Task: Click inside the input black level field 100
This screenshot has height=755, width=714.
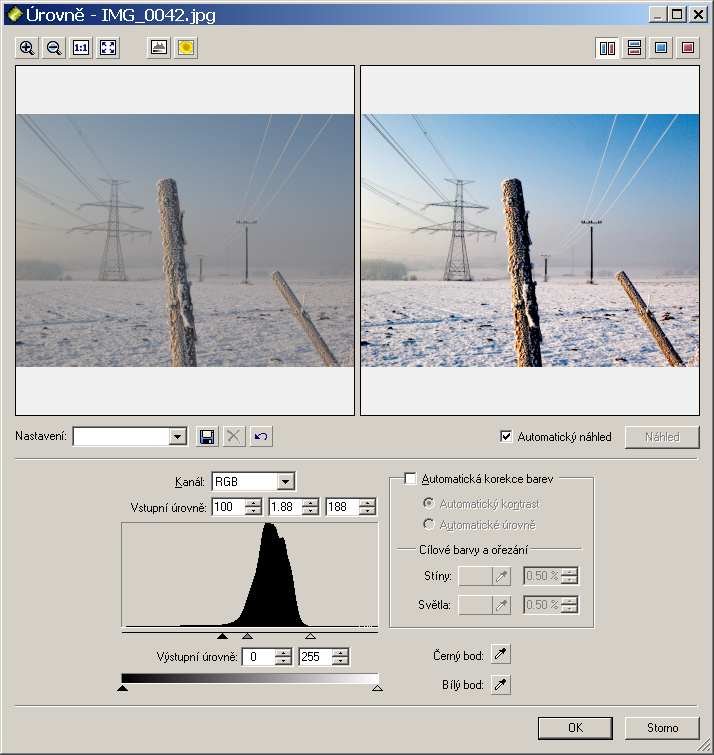Action: tap(229, 507)
